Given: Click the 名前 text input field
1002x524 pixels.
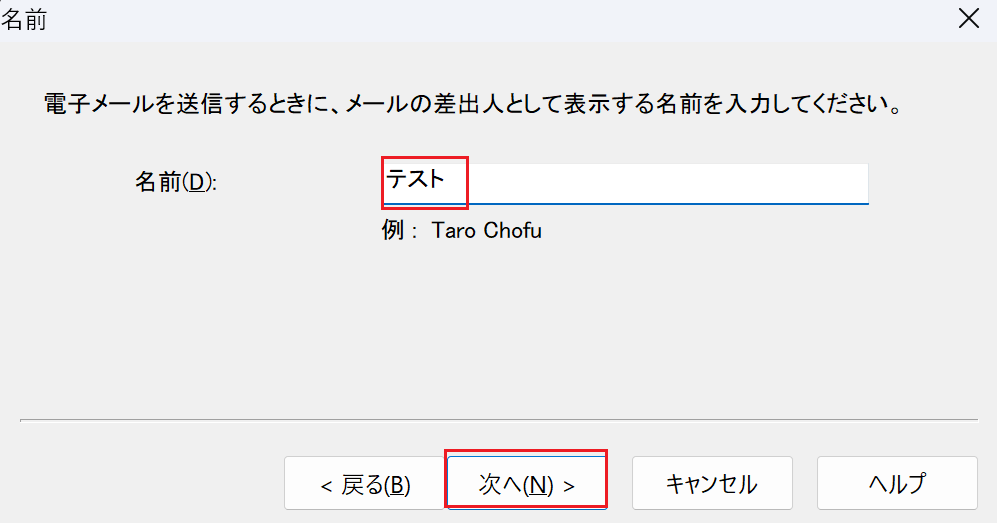Looking at the screenshot, I should coord(620,182).
